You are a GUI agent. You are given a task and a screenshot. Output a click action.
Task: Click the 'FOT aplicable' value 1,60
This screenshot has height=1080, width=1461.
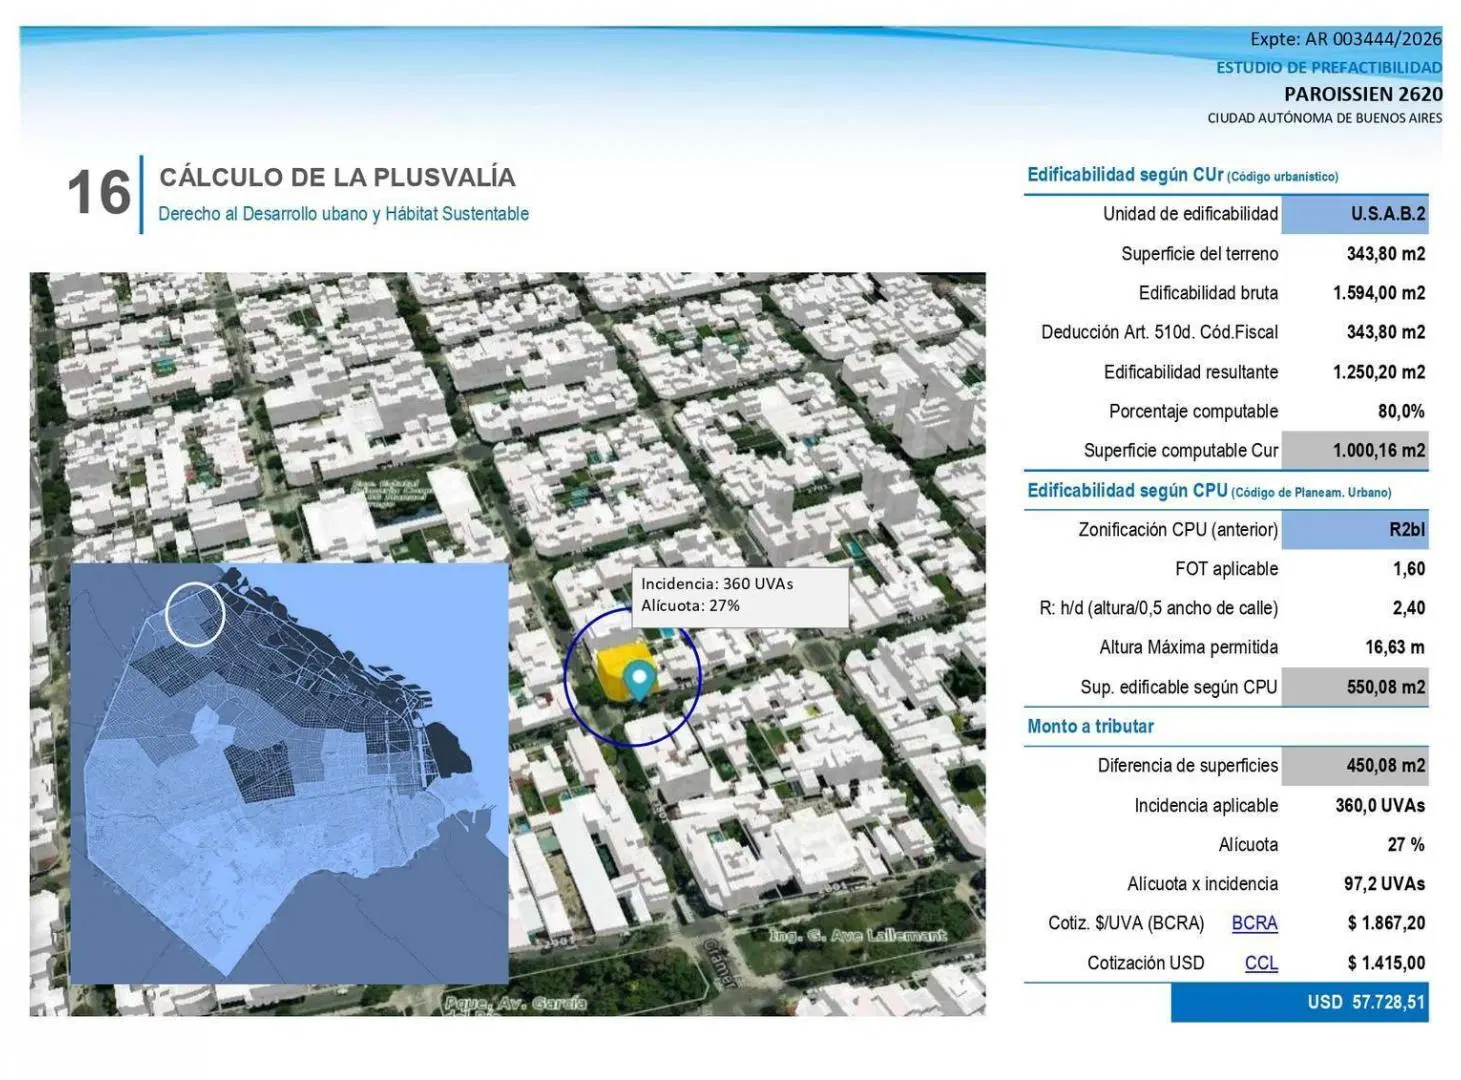[x=1409, y=569]
